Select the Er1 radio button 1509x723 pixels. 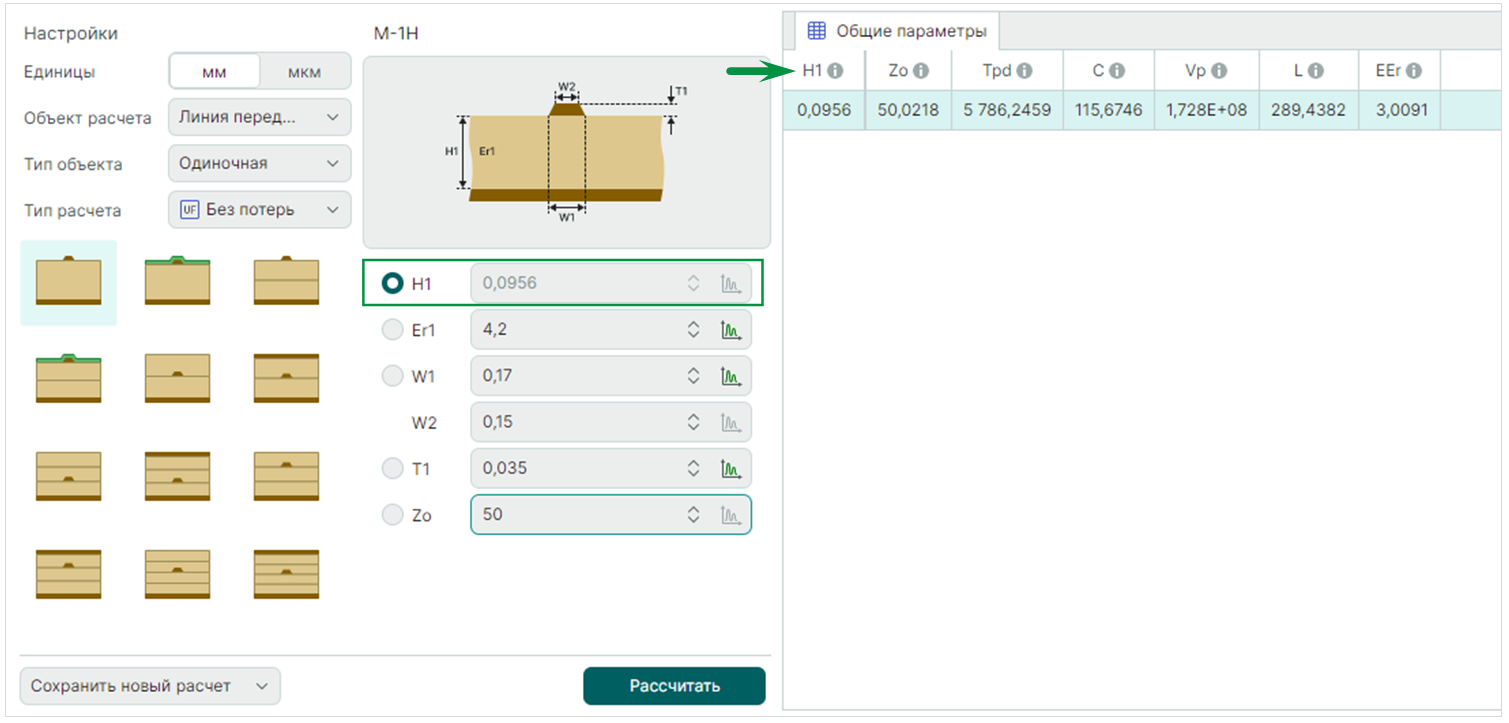[x=392, y=330]
